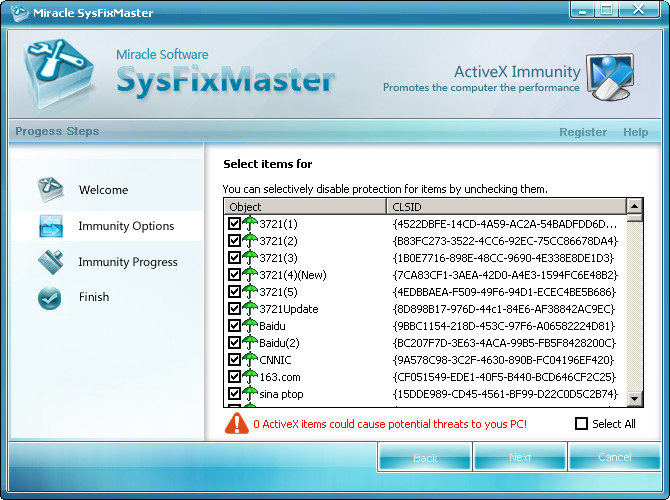
Task: Click the umbrella icon beside Baidu(2)
Action: pos(250,343)
